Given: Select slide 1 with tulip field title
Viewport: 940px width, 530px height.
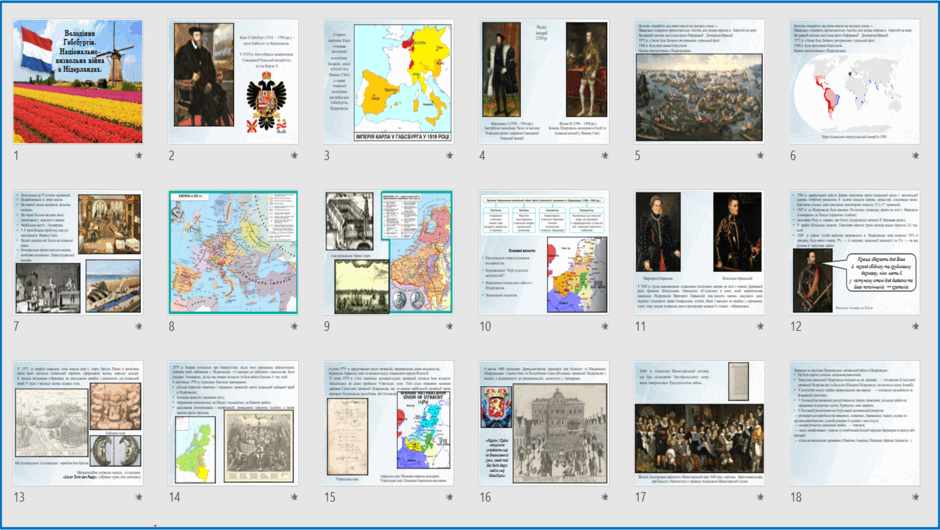Looking at the screenshot, I should (x=78, y=82).
